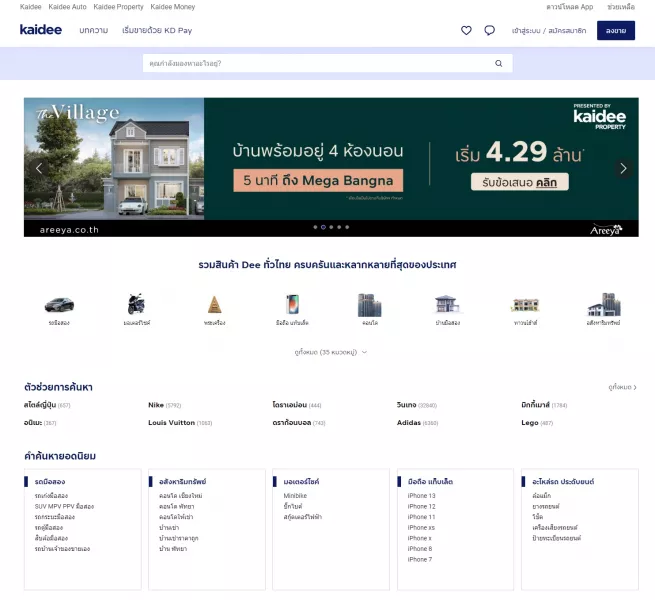This screenshot has width=655, height=600.
Task: Open messages with the chat bubble icon
Action: (490, 31)
